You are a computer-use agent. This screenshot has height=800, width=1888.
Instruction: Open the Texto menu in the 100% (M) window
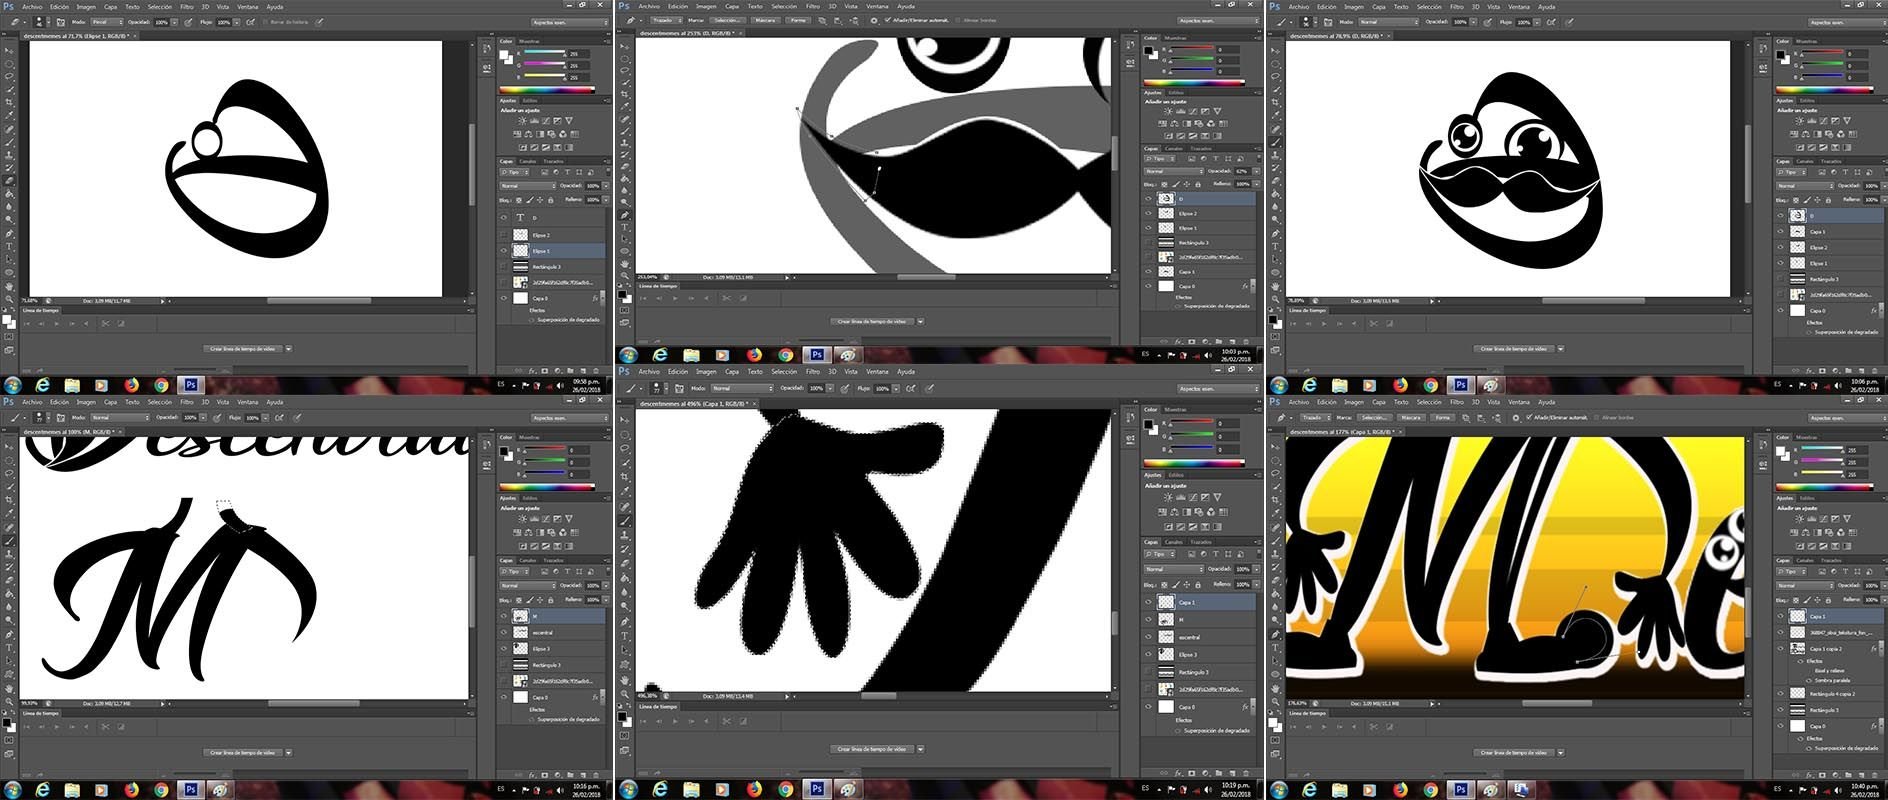[x=132, y=402]
